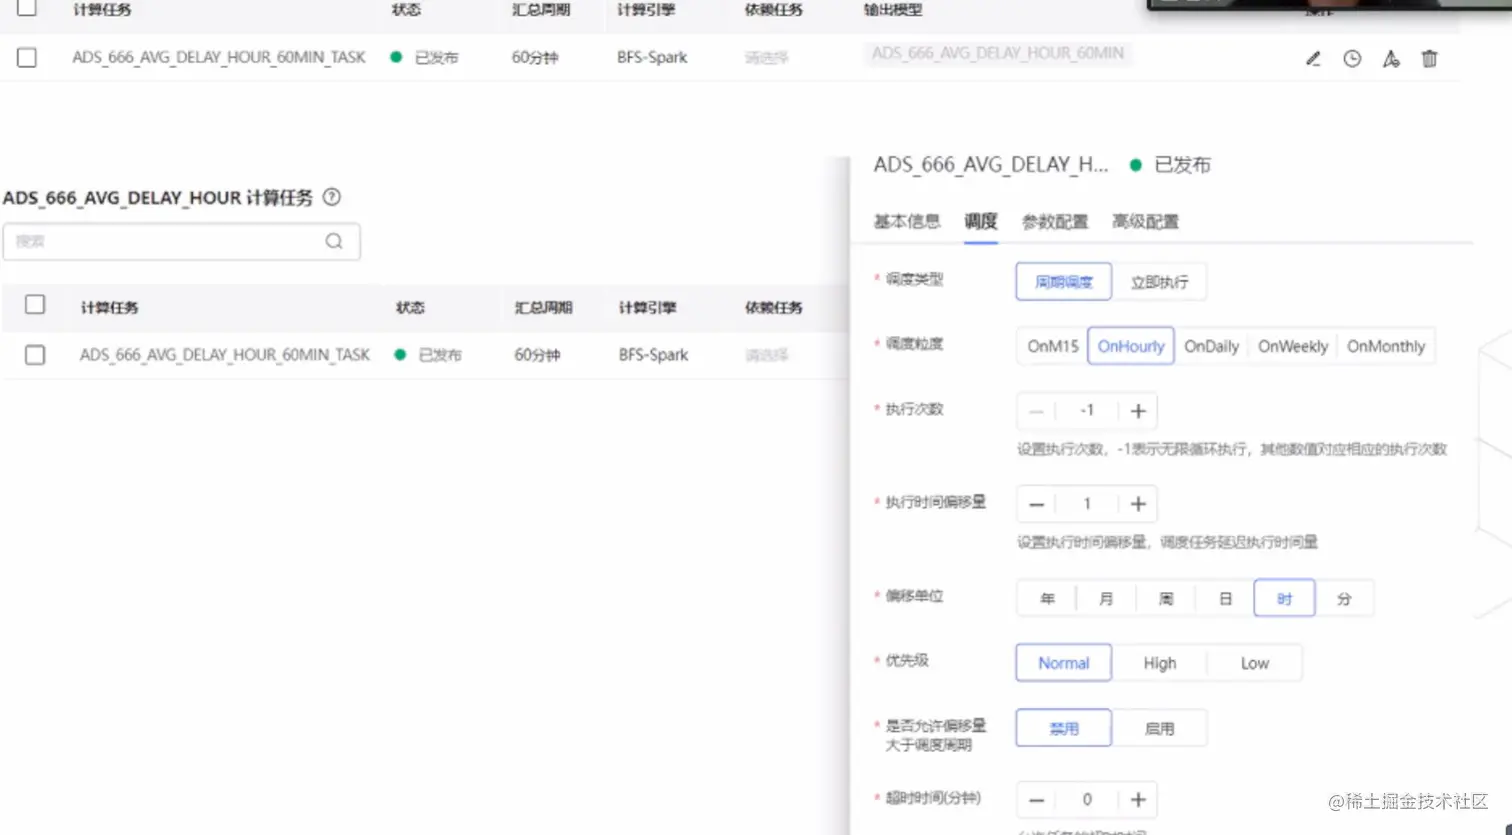Click task name ADS_666_AVG_DELAY_HOUR_60MIN_TASK in the lower list
1512x835 pixels.
(x=225, y=355)
